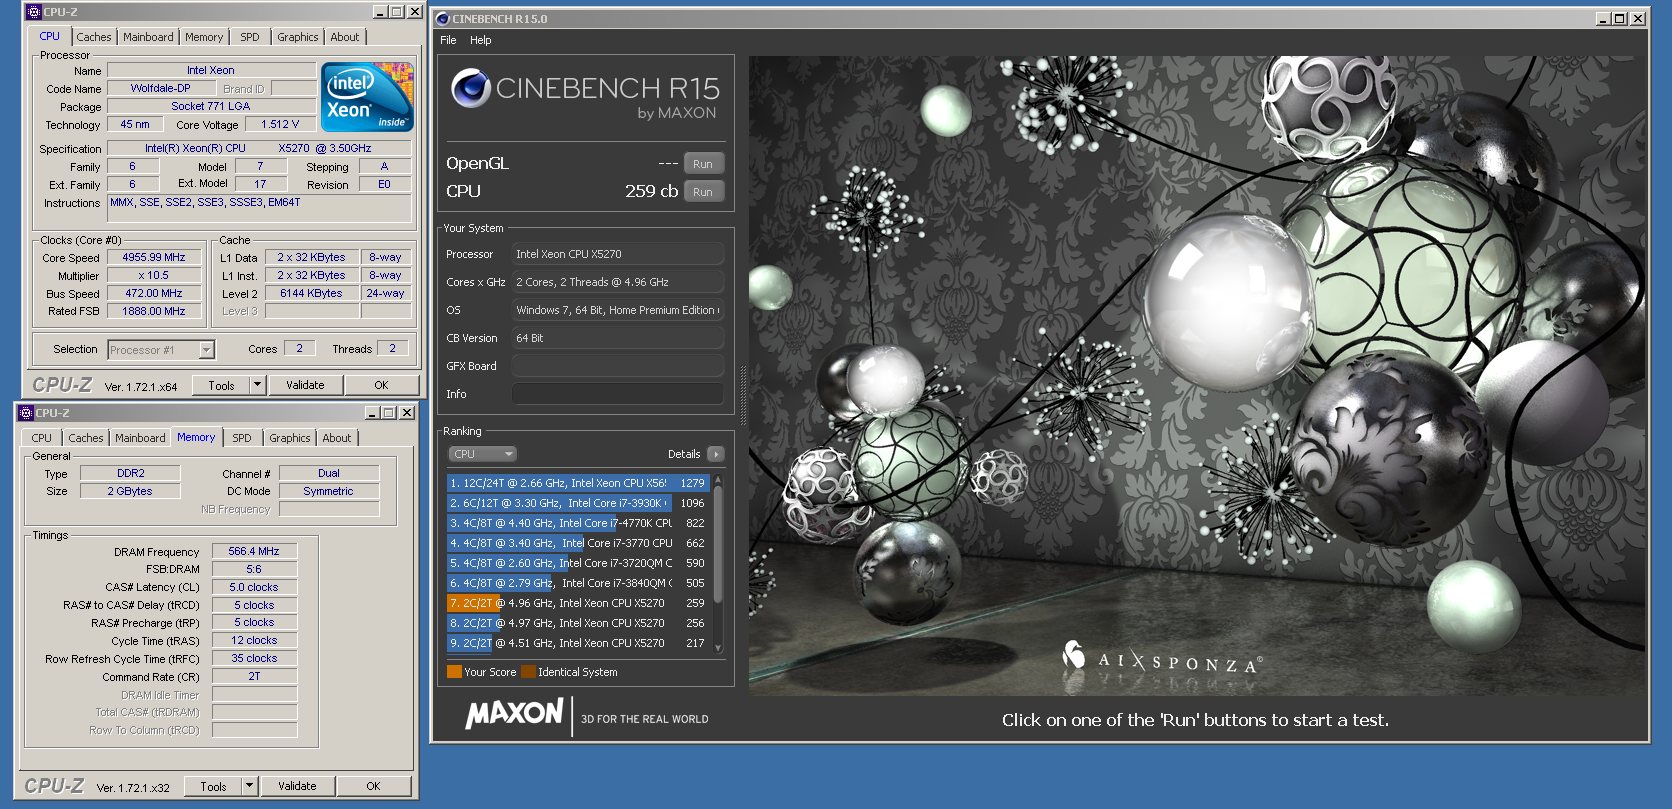The width and height of the screenshot is (1672, 809).
Task: Open the Details arrow in Ranking
Action: coord(715,454)
